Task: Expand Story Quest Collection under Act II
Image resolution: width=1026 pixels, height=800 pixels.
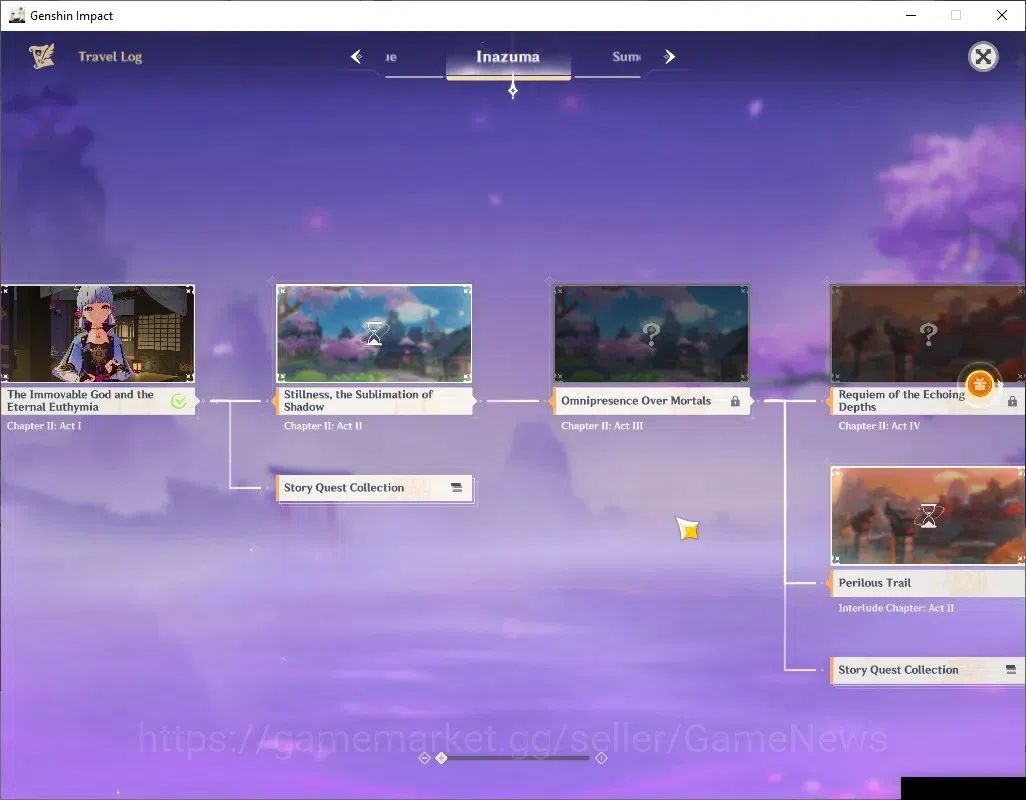Action: pos(374,488)
